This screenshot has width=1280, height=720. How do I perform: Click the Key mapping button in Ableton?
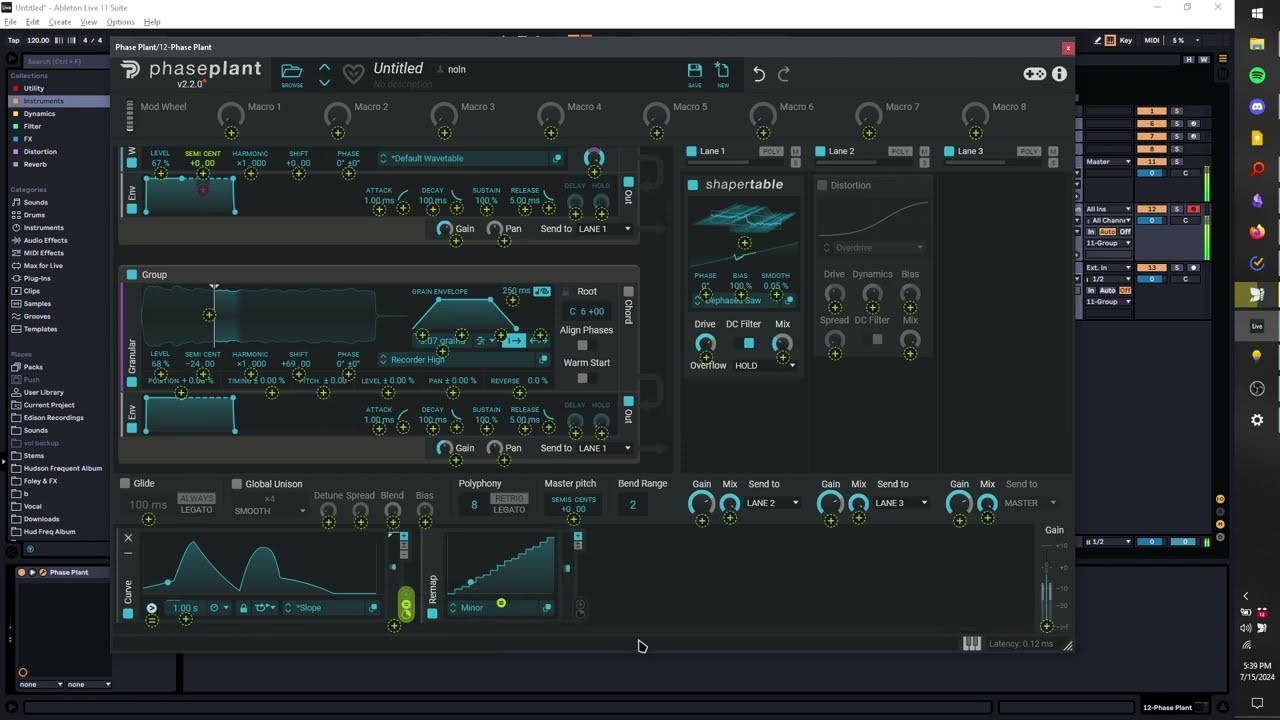pos(1125,40)
